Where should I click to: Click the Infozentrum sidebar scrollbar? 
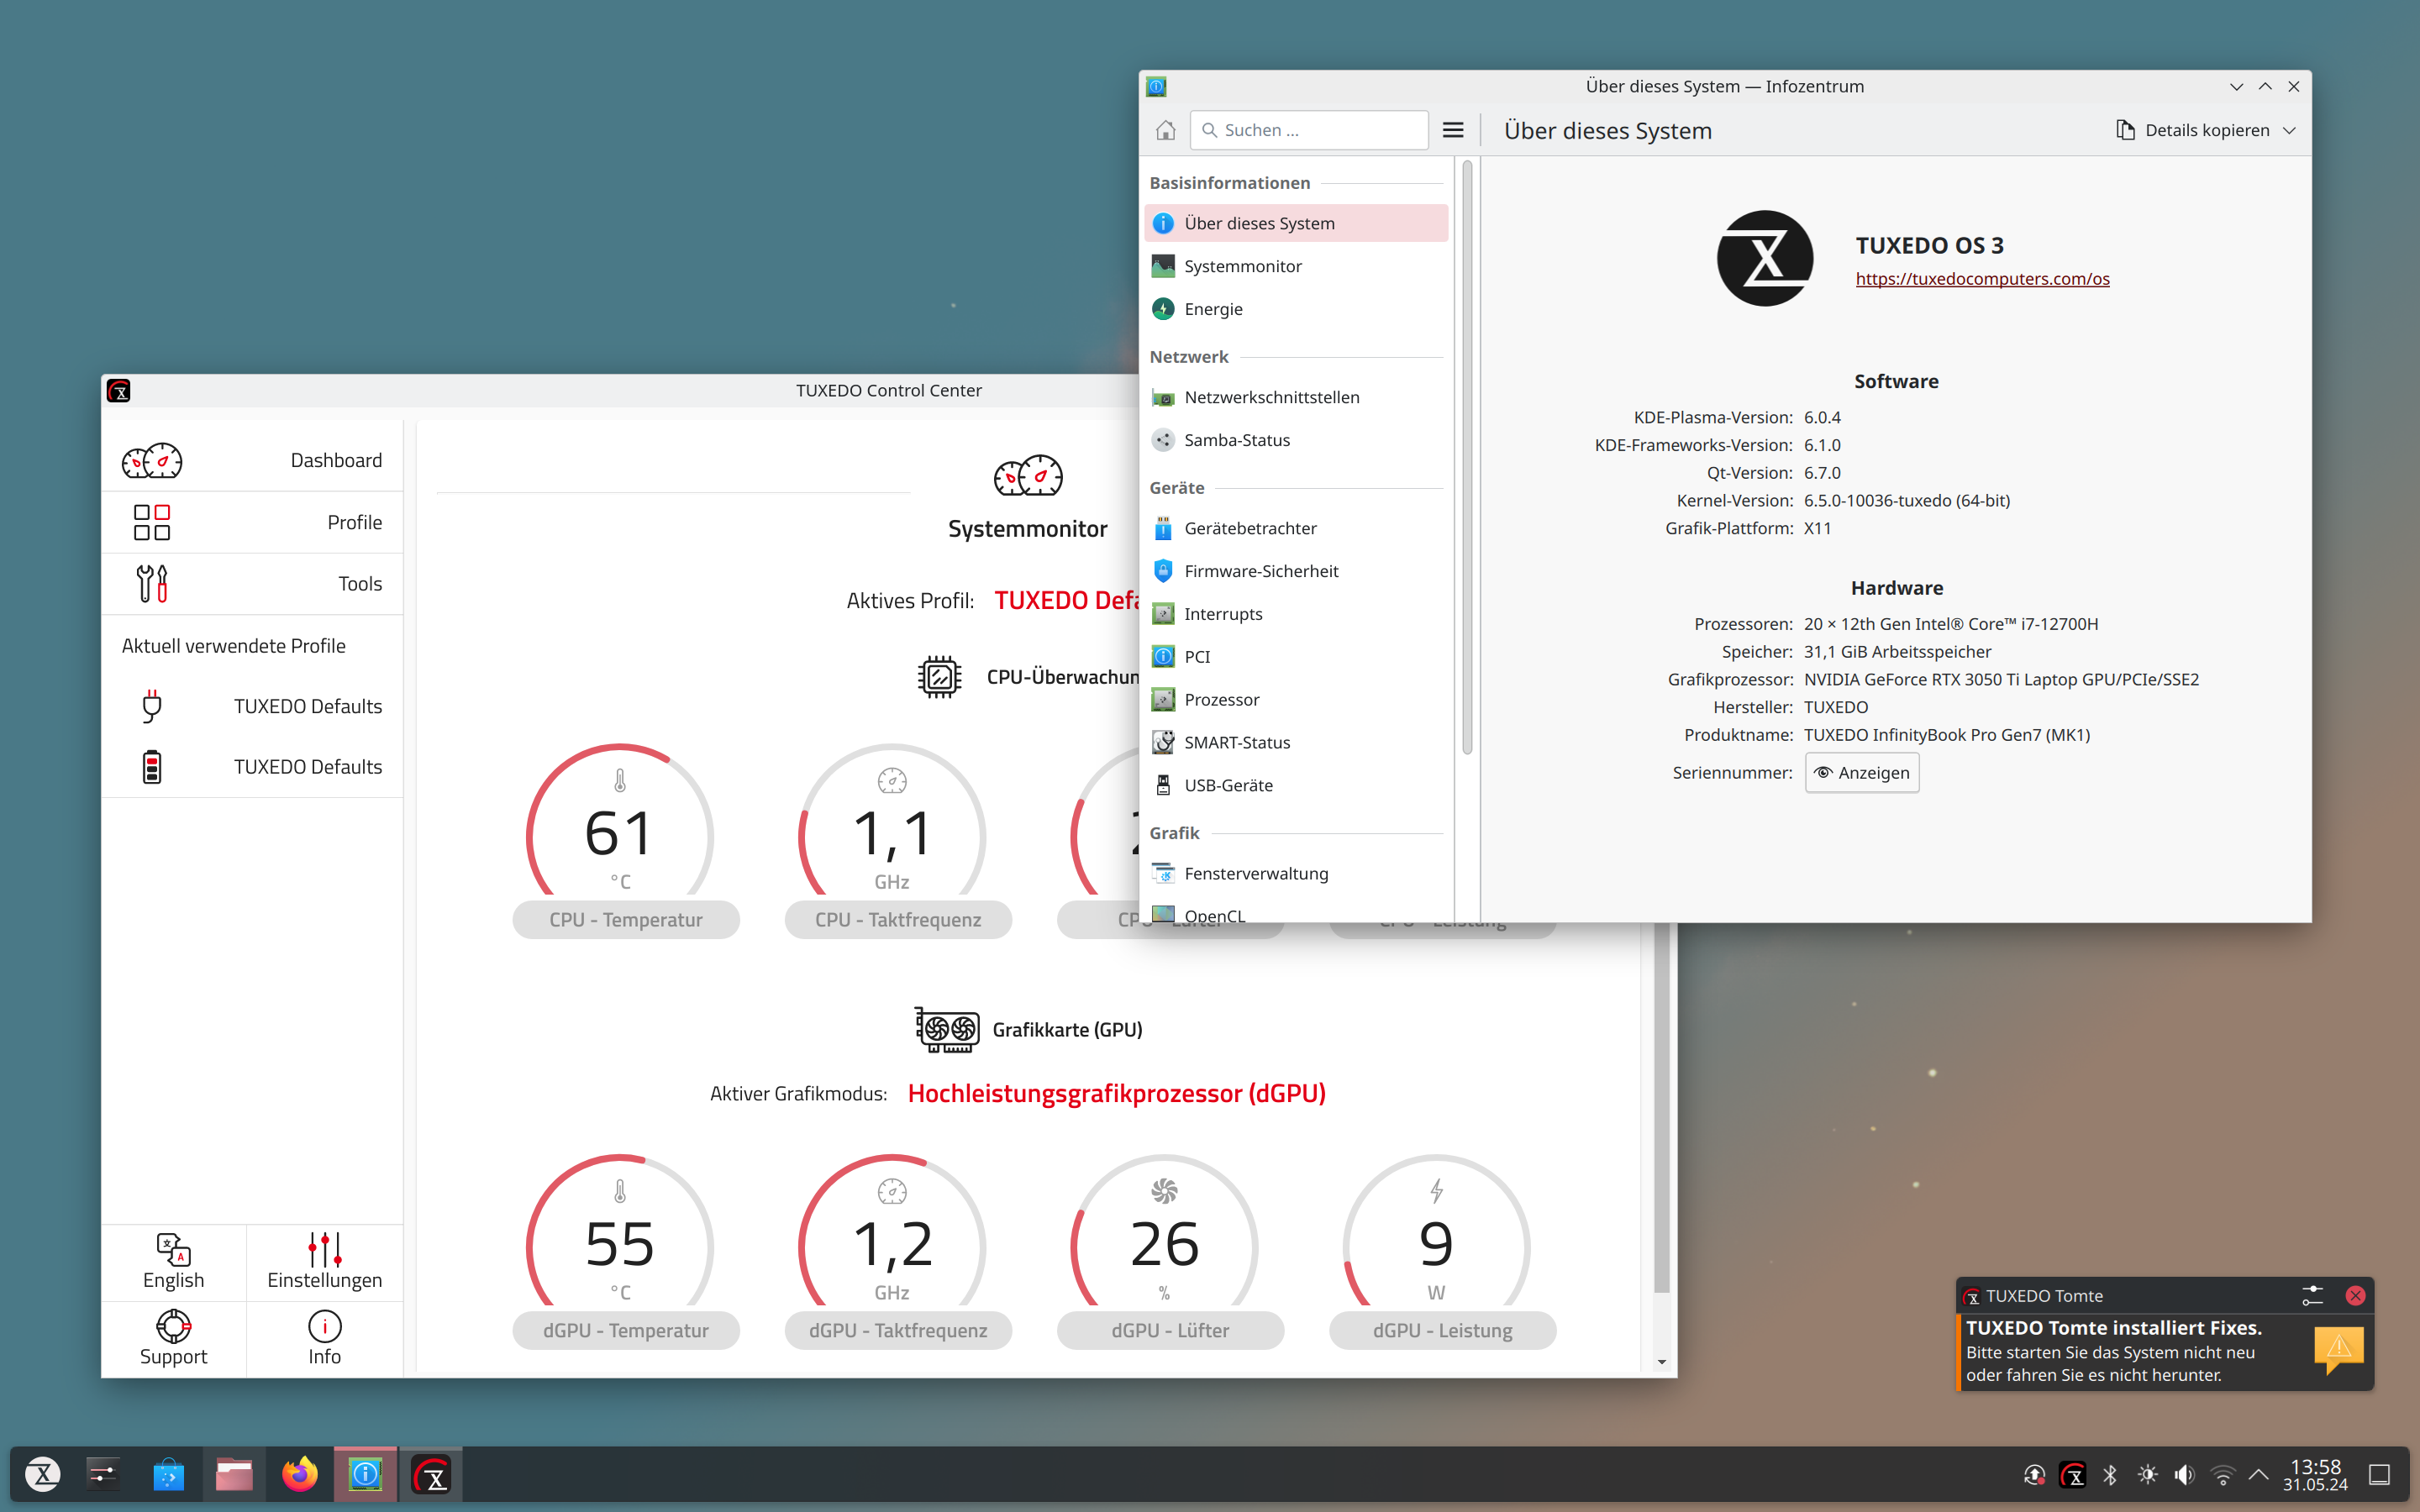tap(1467, 458)
